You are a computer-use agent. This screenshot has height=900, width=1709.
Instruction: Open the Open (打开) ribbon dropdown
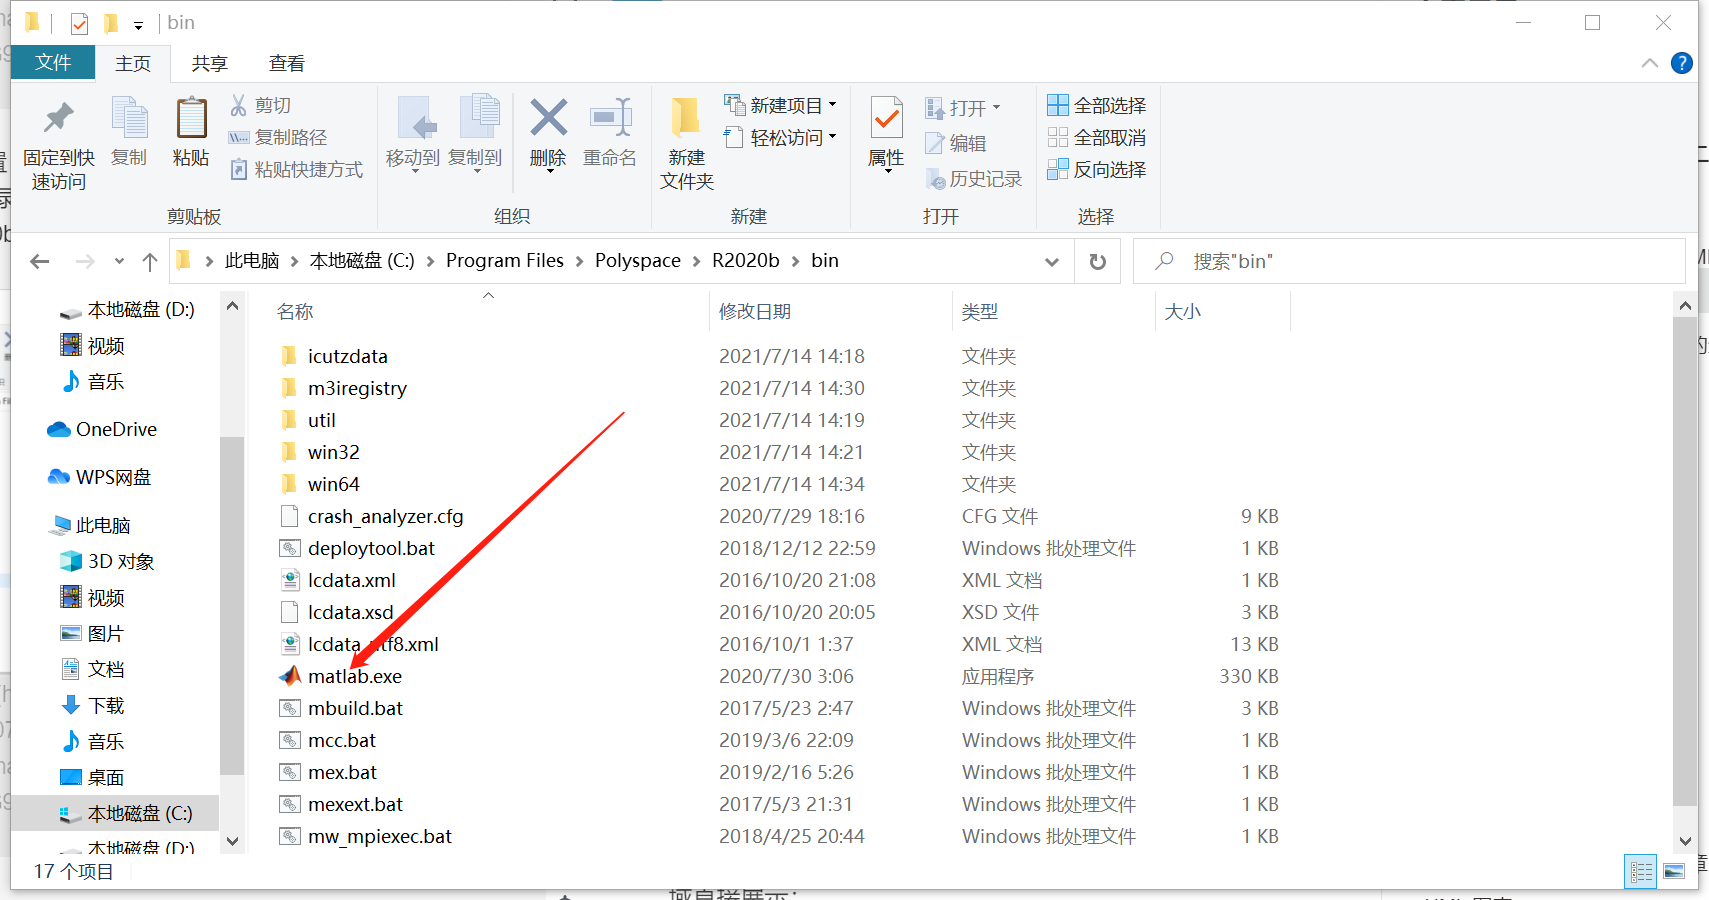963,107
